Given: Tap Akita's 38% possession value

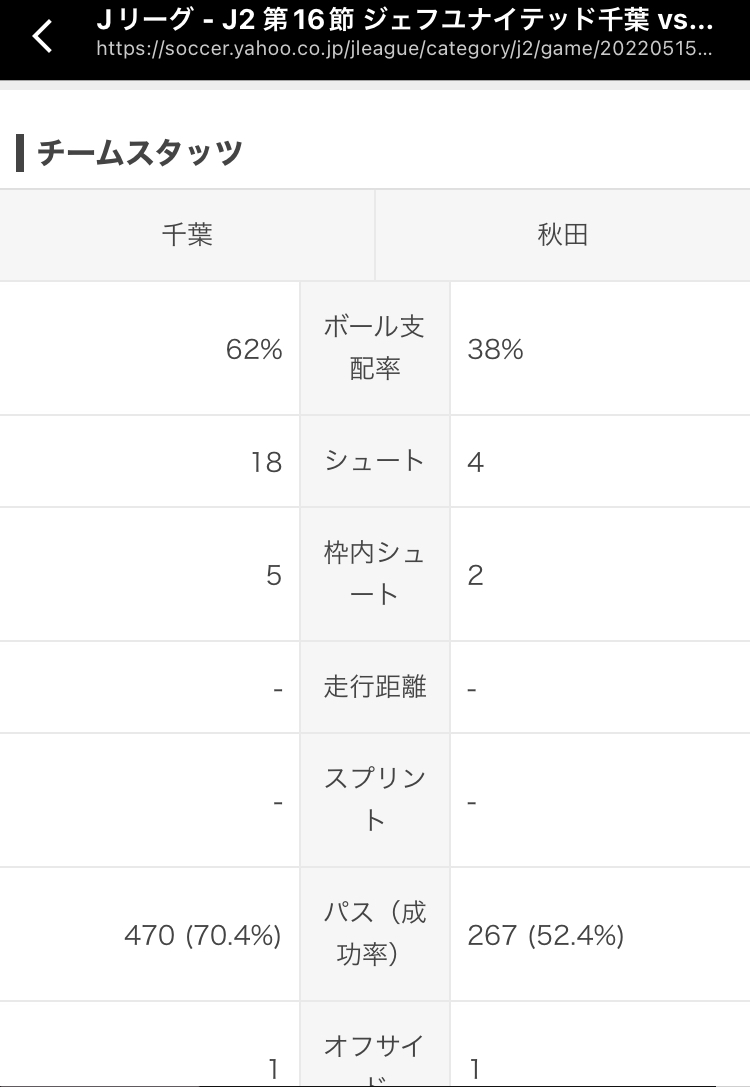Looking at the screenshot, I should [496, 349].
